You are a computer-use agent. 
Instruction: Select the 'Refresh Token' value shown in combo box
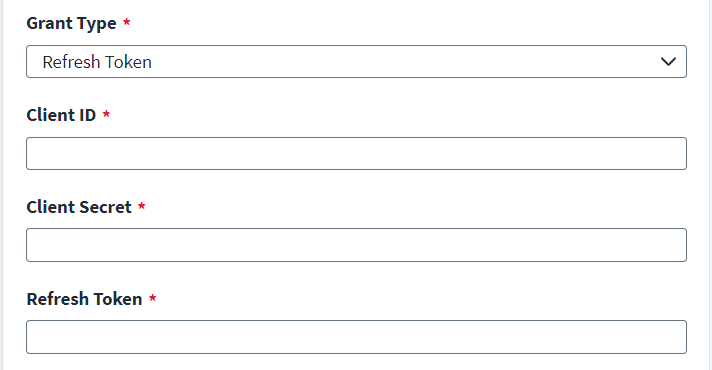(x=97, y=62)
